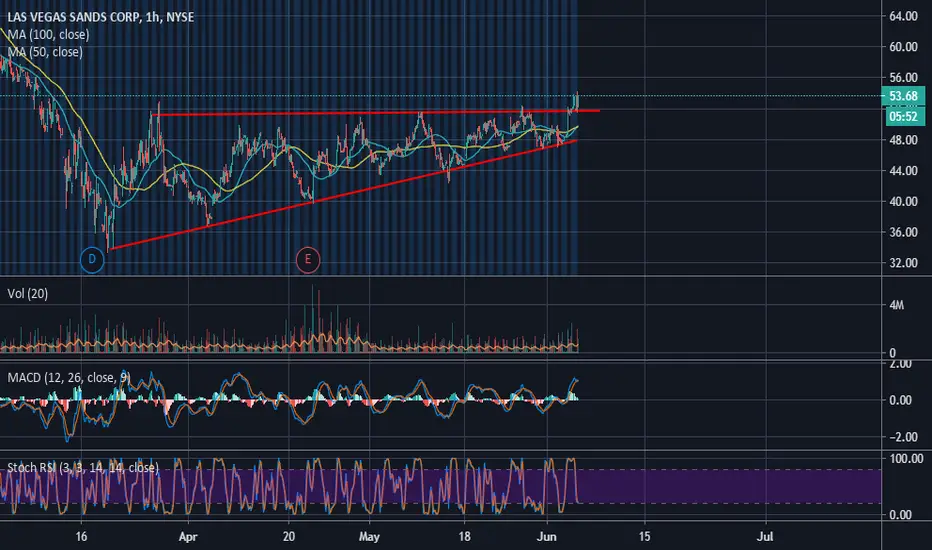Viewport: 932px width, 550px height.
Task: Click the 40.00 price axis label
Action: pos(903,202)
